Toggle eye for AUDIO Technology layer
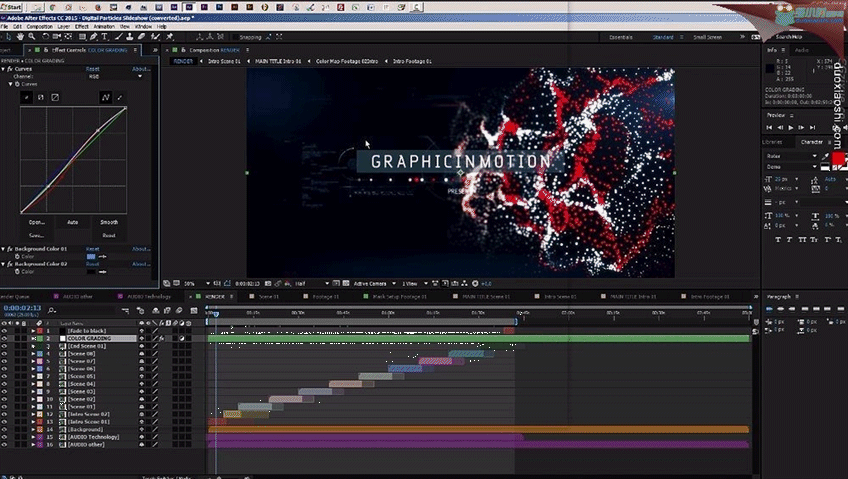 (x=4, y=437)
